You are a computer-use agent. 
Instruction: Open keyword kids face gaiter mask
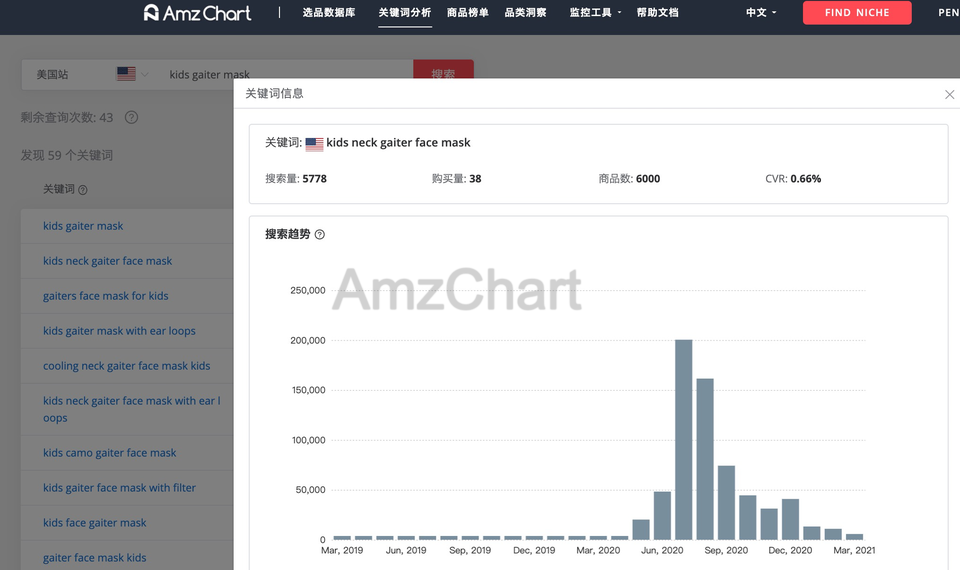tap(94, 522)
